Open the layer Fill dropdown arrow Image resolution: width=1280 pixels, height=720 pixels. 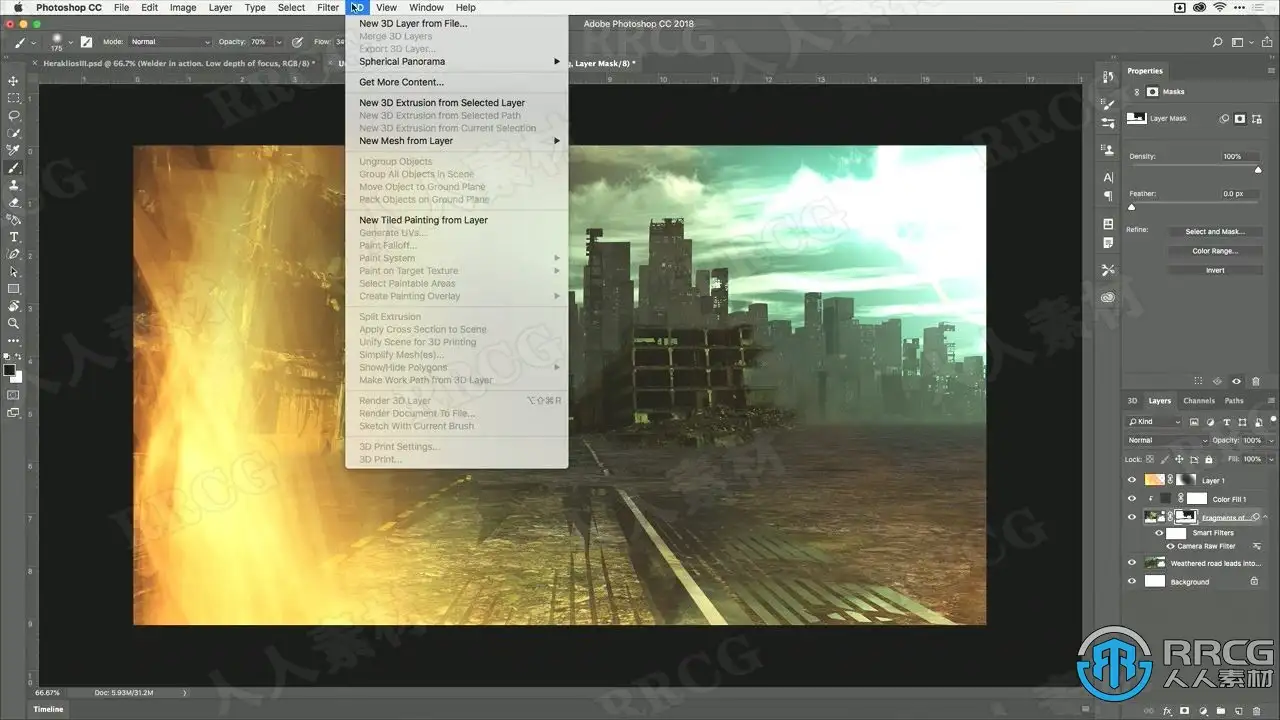pyautogui.click(x=1271, y=459)
